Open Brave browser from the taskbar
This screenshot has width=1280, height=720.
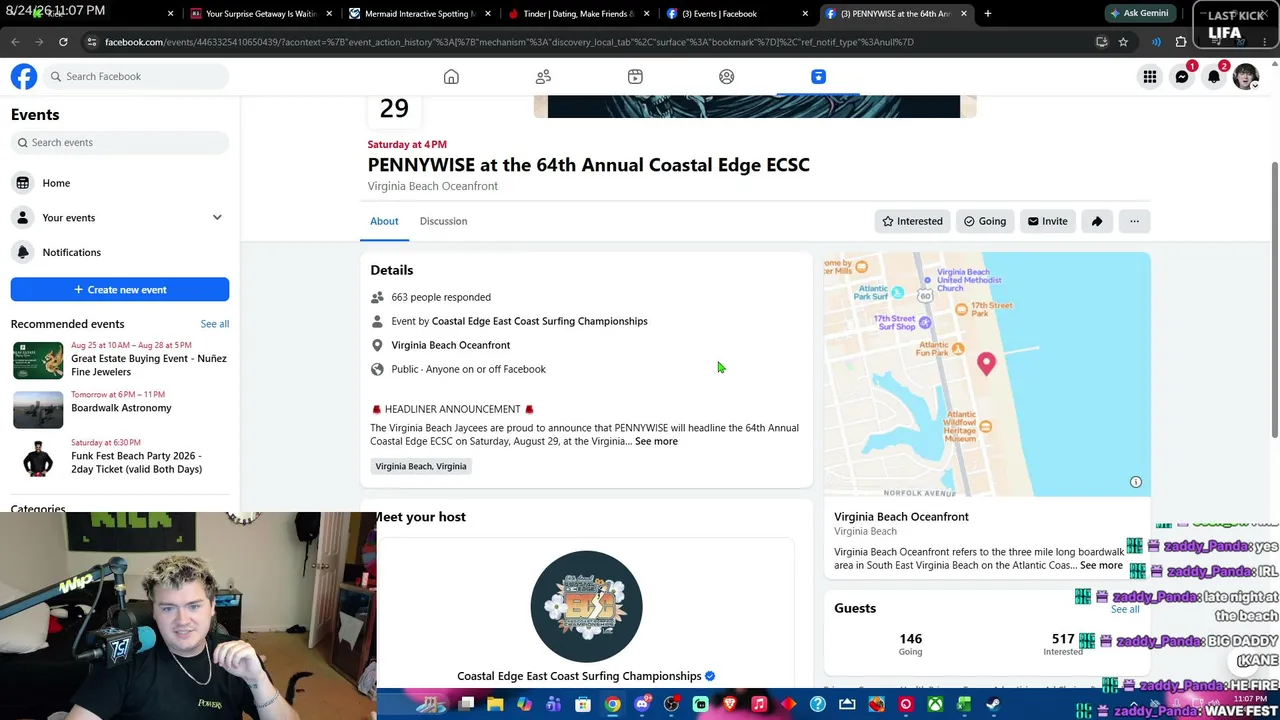[729, 705]
